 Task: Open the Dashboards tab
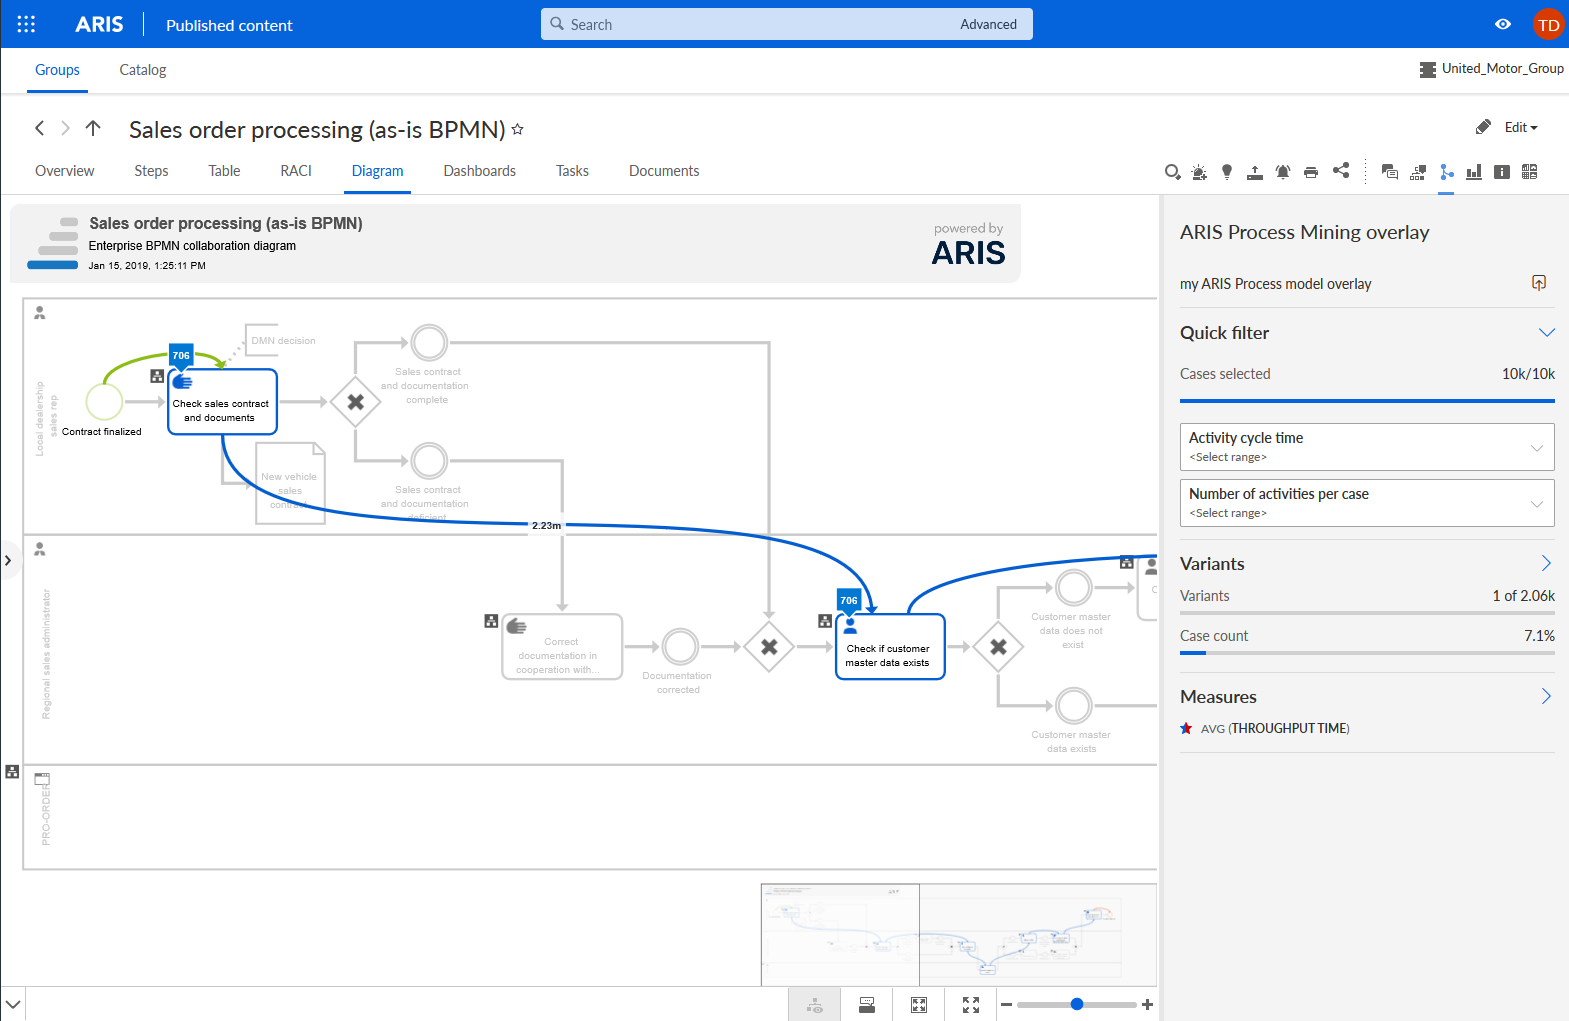point(480,171)
